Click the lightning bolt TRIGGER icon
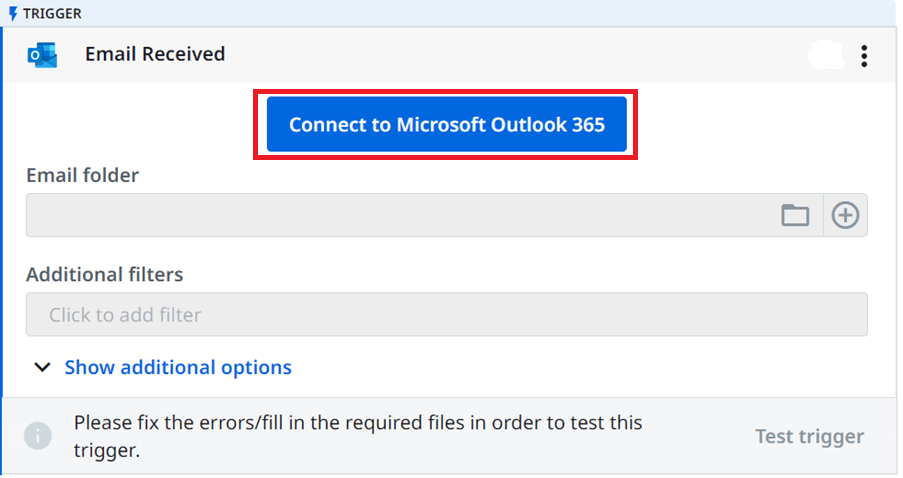The width and height of the screenshot is (903, 478). coord(13,13)
